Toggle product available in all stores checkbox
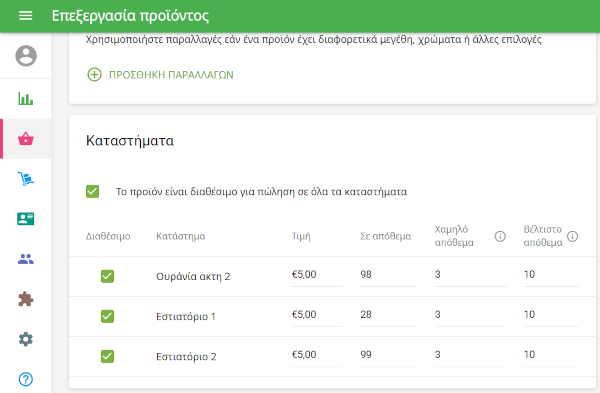The image size is (600, 393). tap(93, 191)
